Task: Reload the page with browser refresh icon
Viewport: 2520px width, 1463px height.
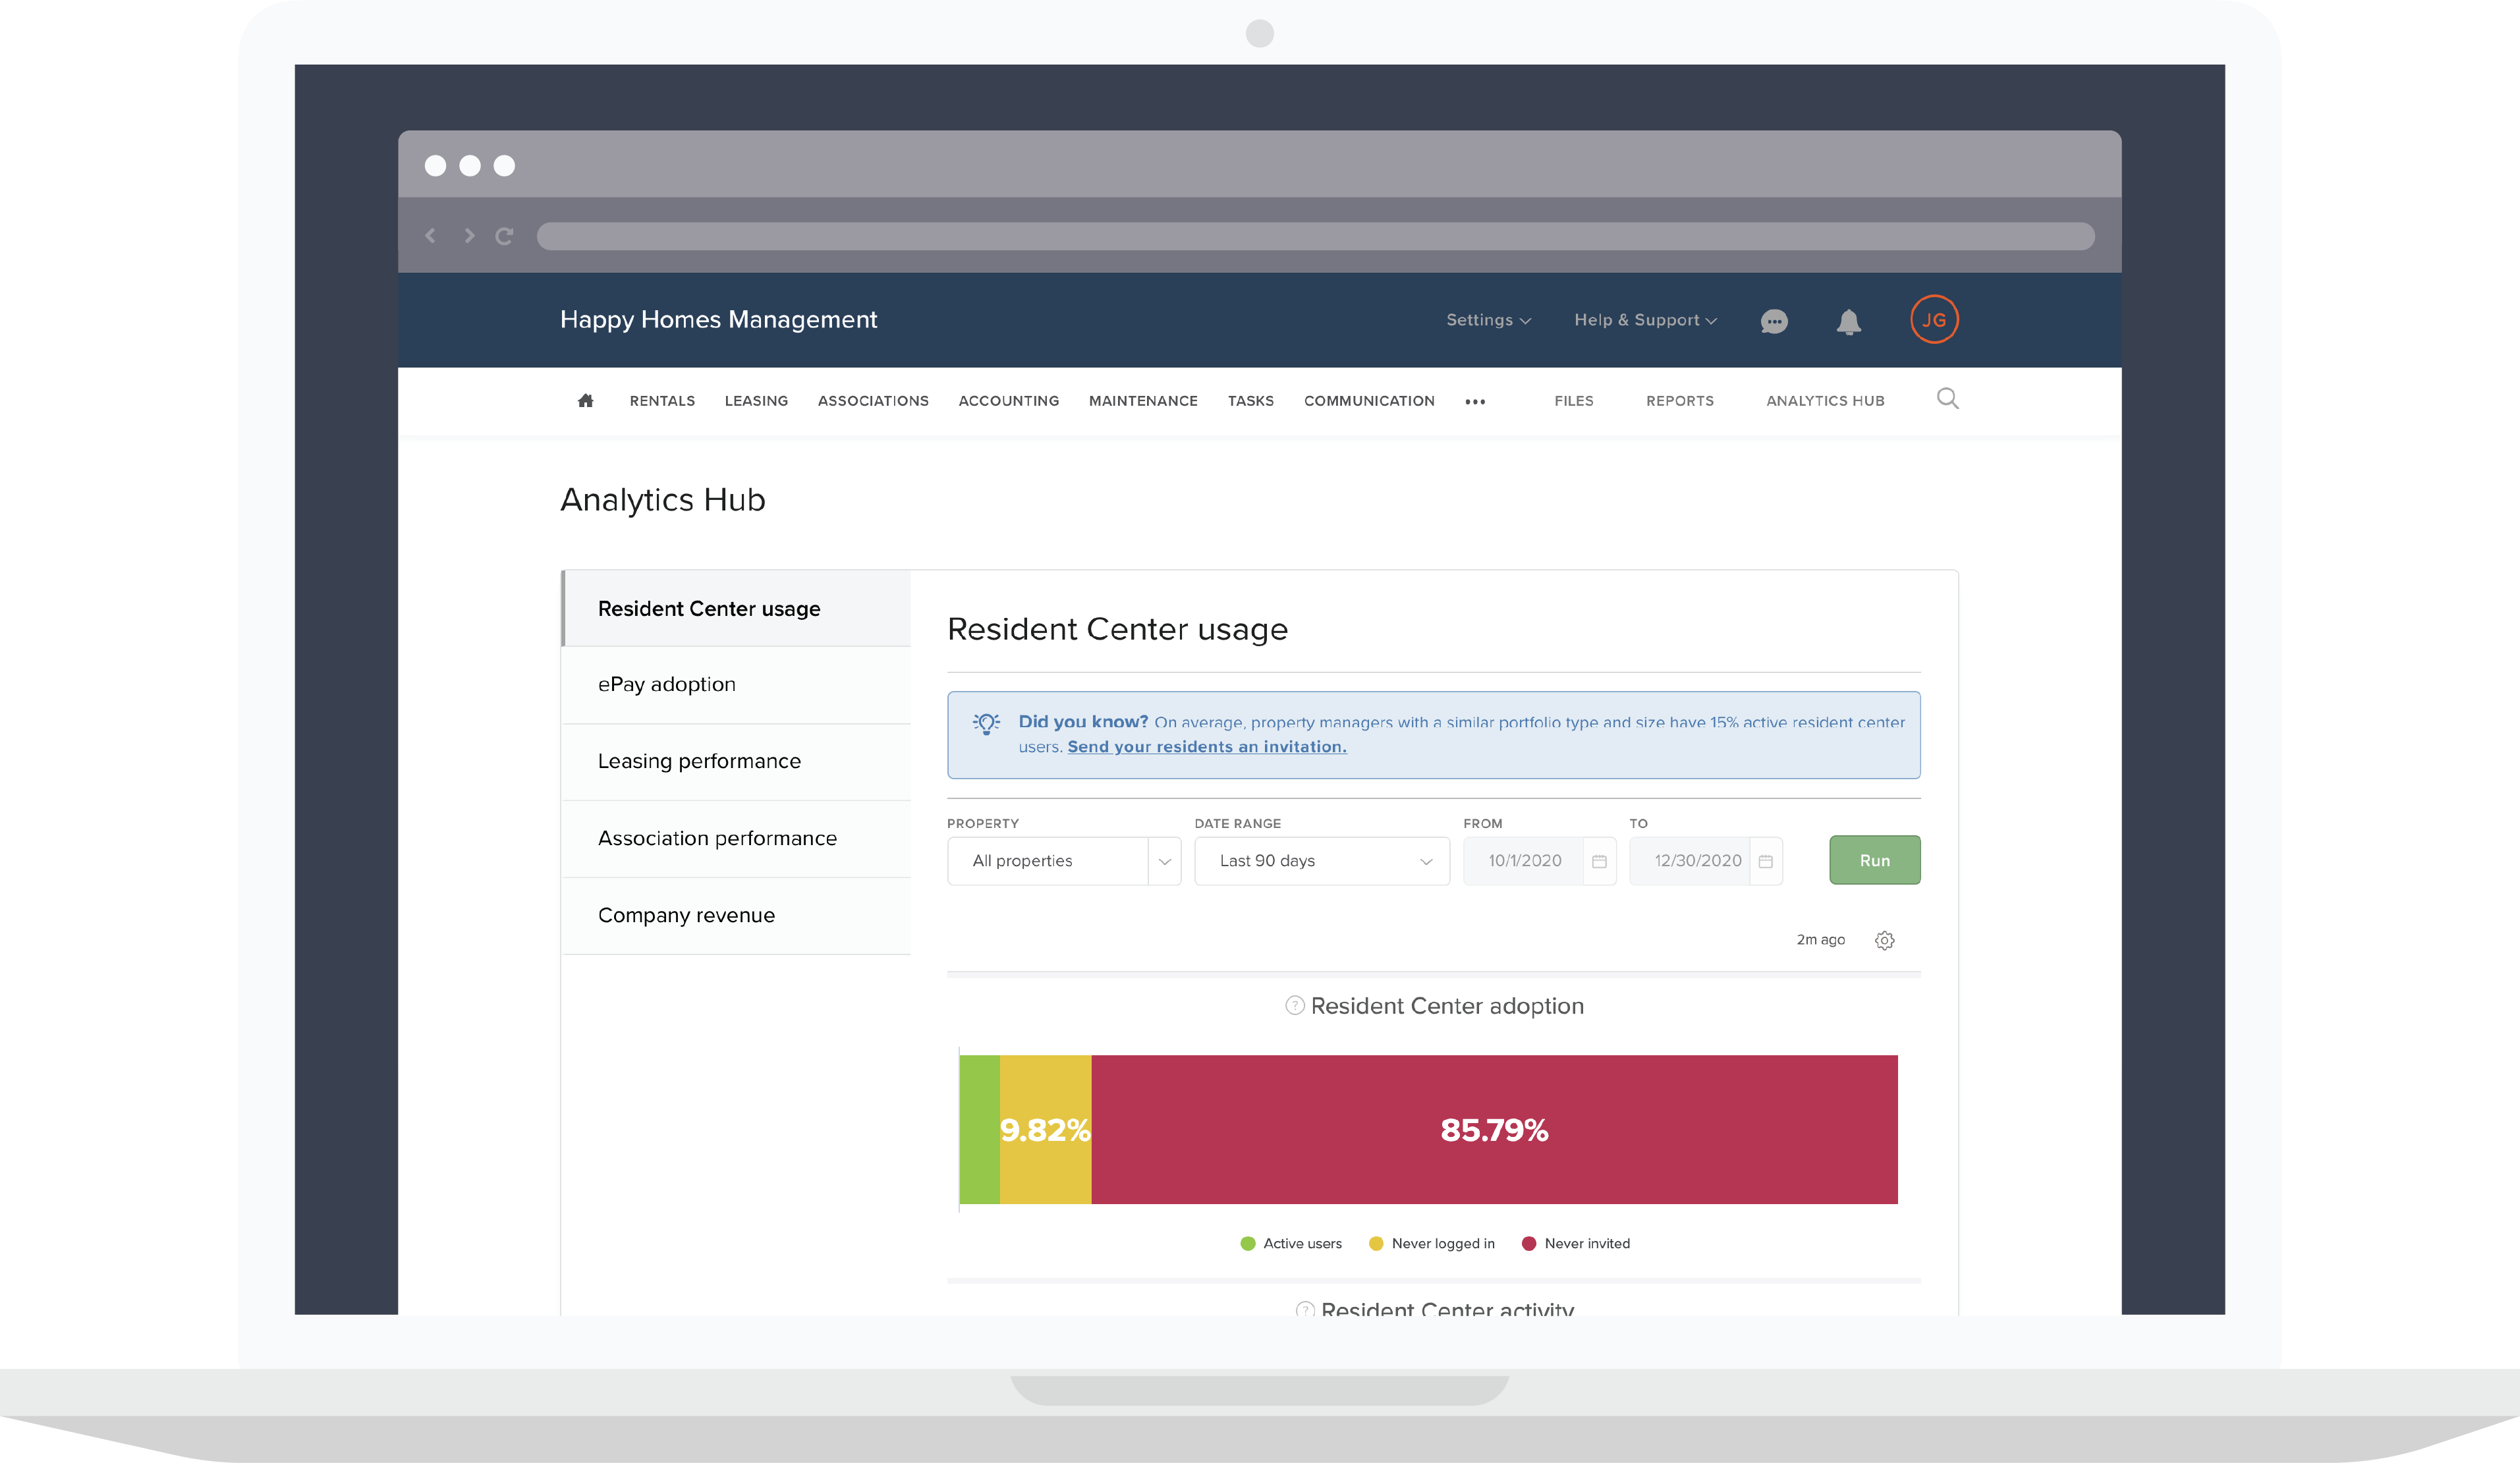Action: 504,236
